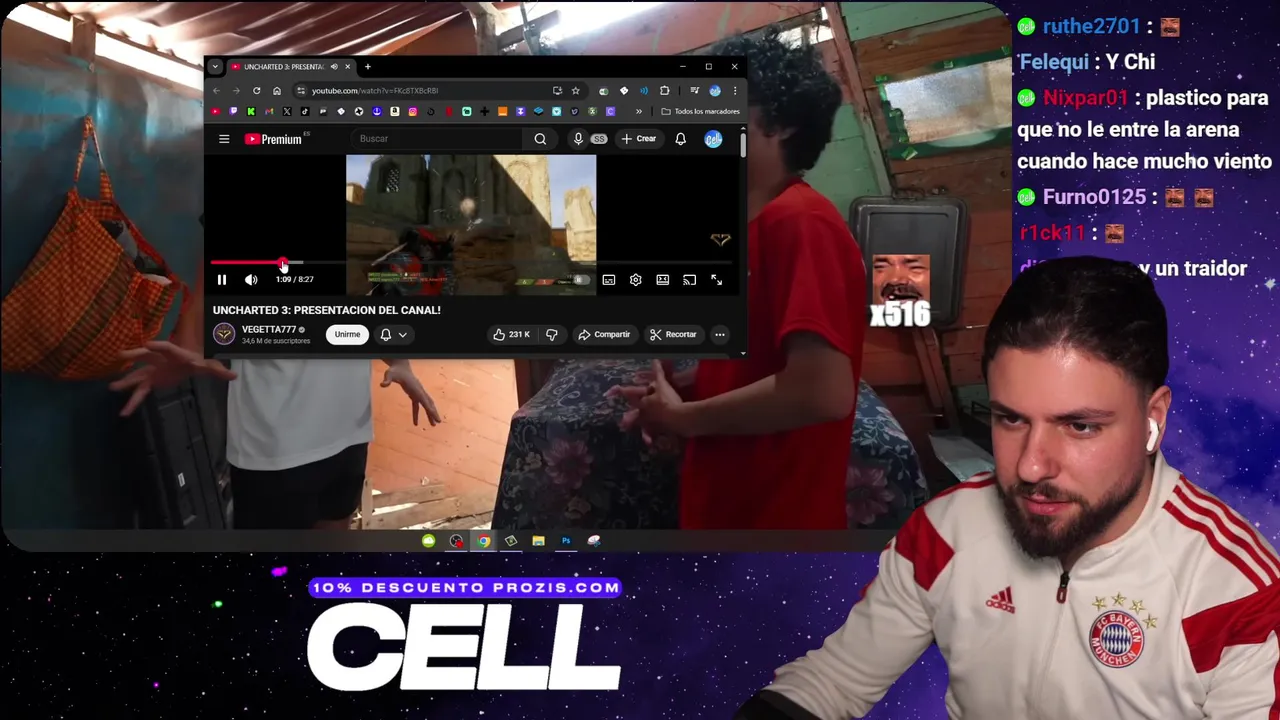Share the video via Compartir
This screenshot has height=720, width=1280.
tap(604, 334)
